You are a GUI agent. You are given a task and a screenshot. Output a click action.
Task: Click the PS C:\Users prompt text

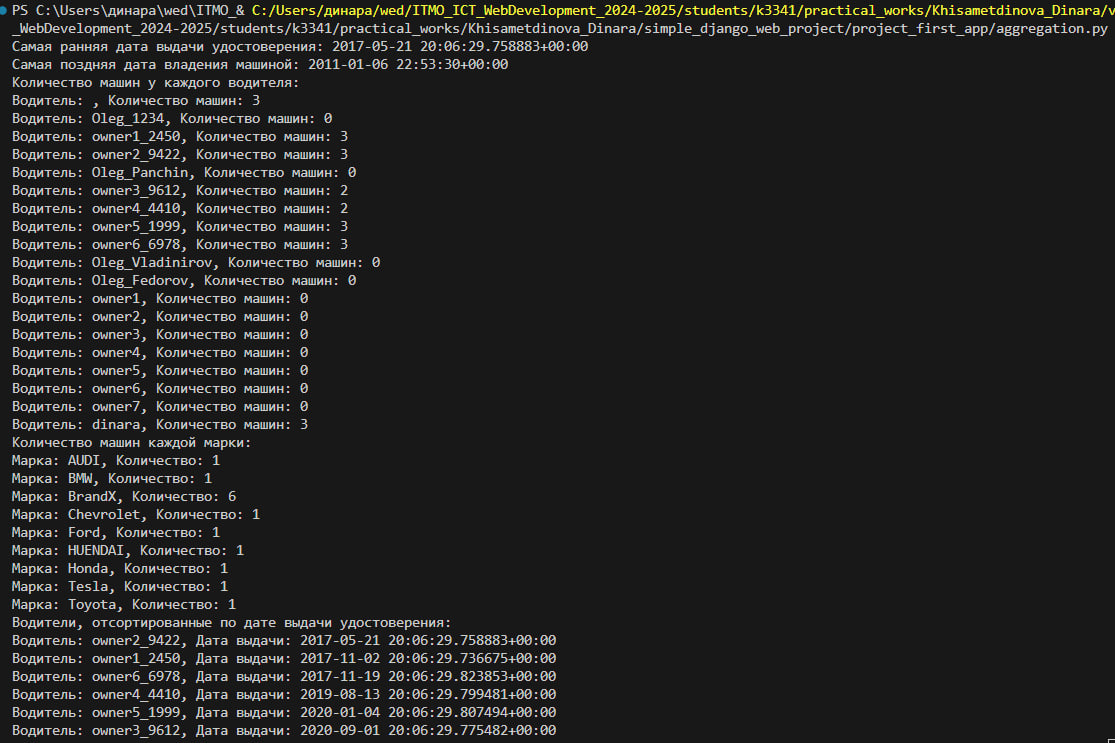pyautogui.click(x=128, y=11)
